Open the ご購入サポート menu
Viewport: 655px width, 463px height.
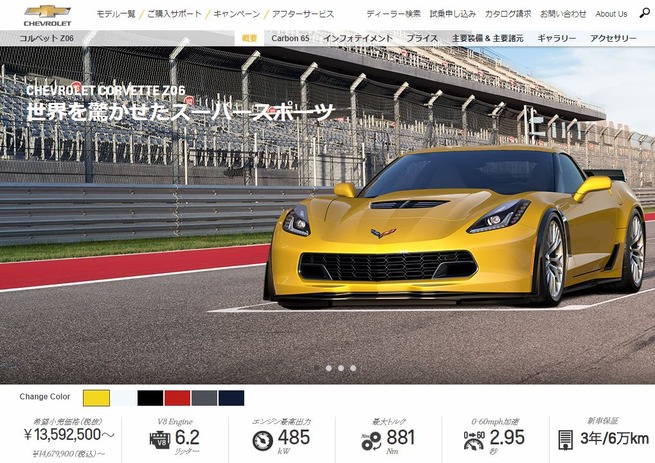[174, 14]
